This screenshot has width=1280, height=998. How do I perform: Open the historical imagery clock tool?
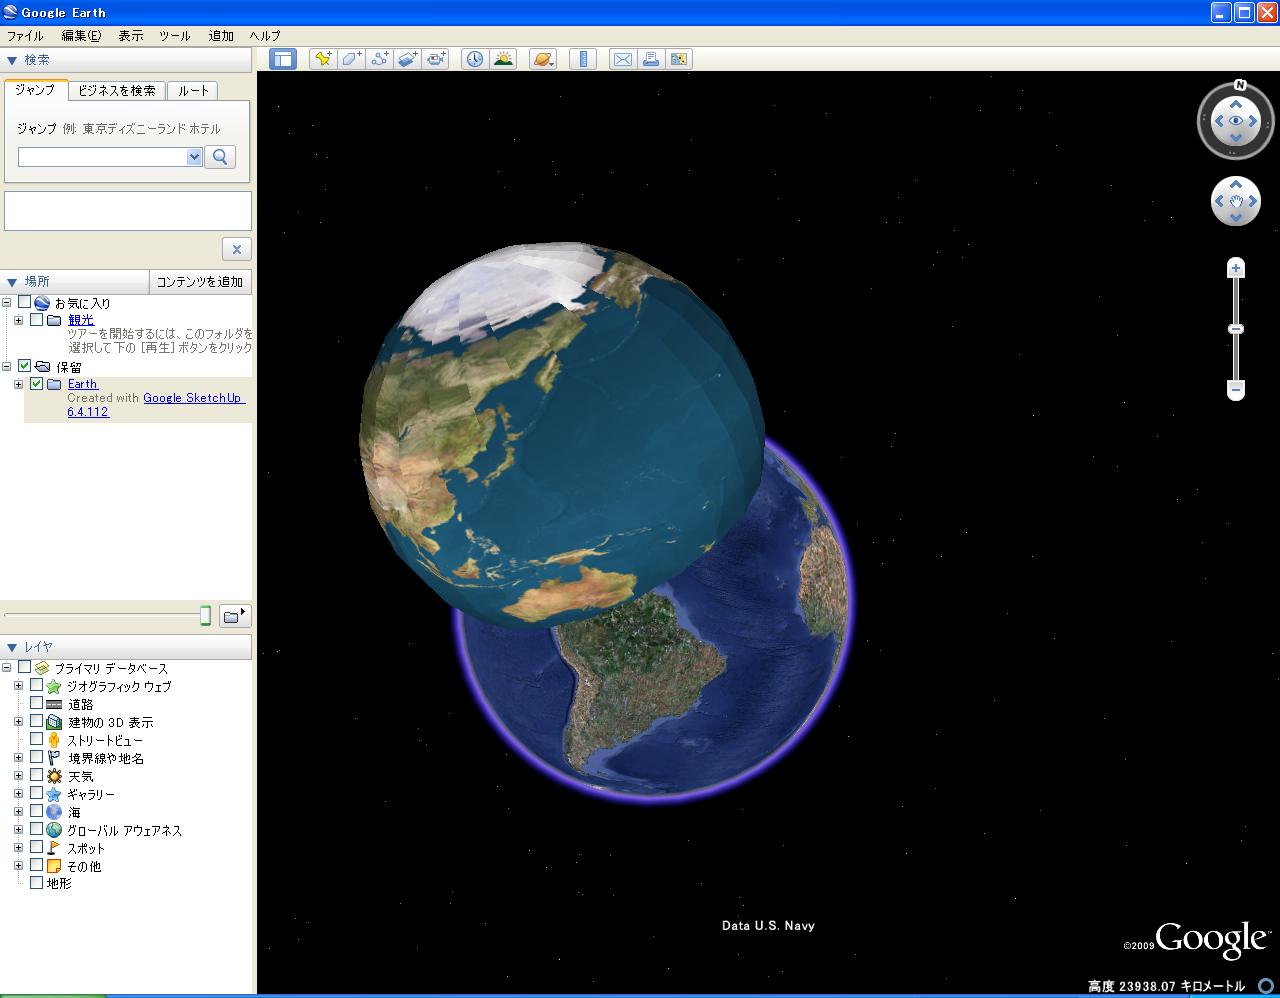tap(474, 59)
